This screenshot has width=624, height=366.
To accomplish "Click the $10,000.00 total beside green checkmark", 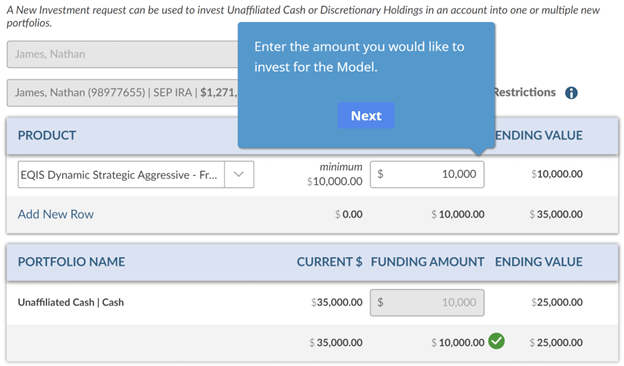I will pos(458,343).
